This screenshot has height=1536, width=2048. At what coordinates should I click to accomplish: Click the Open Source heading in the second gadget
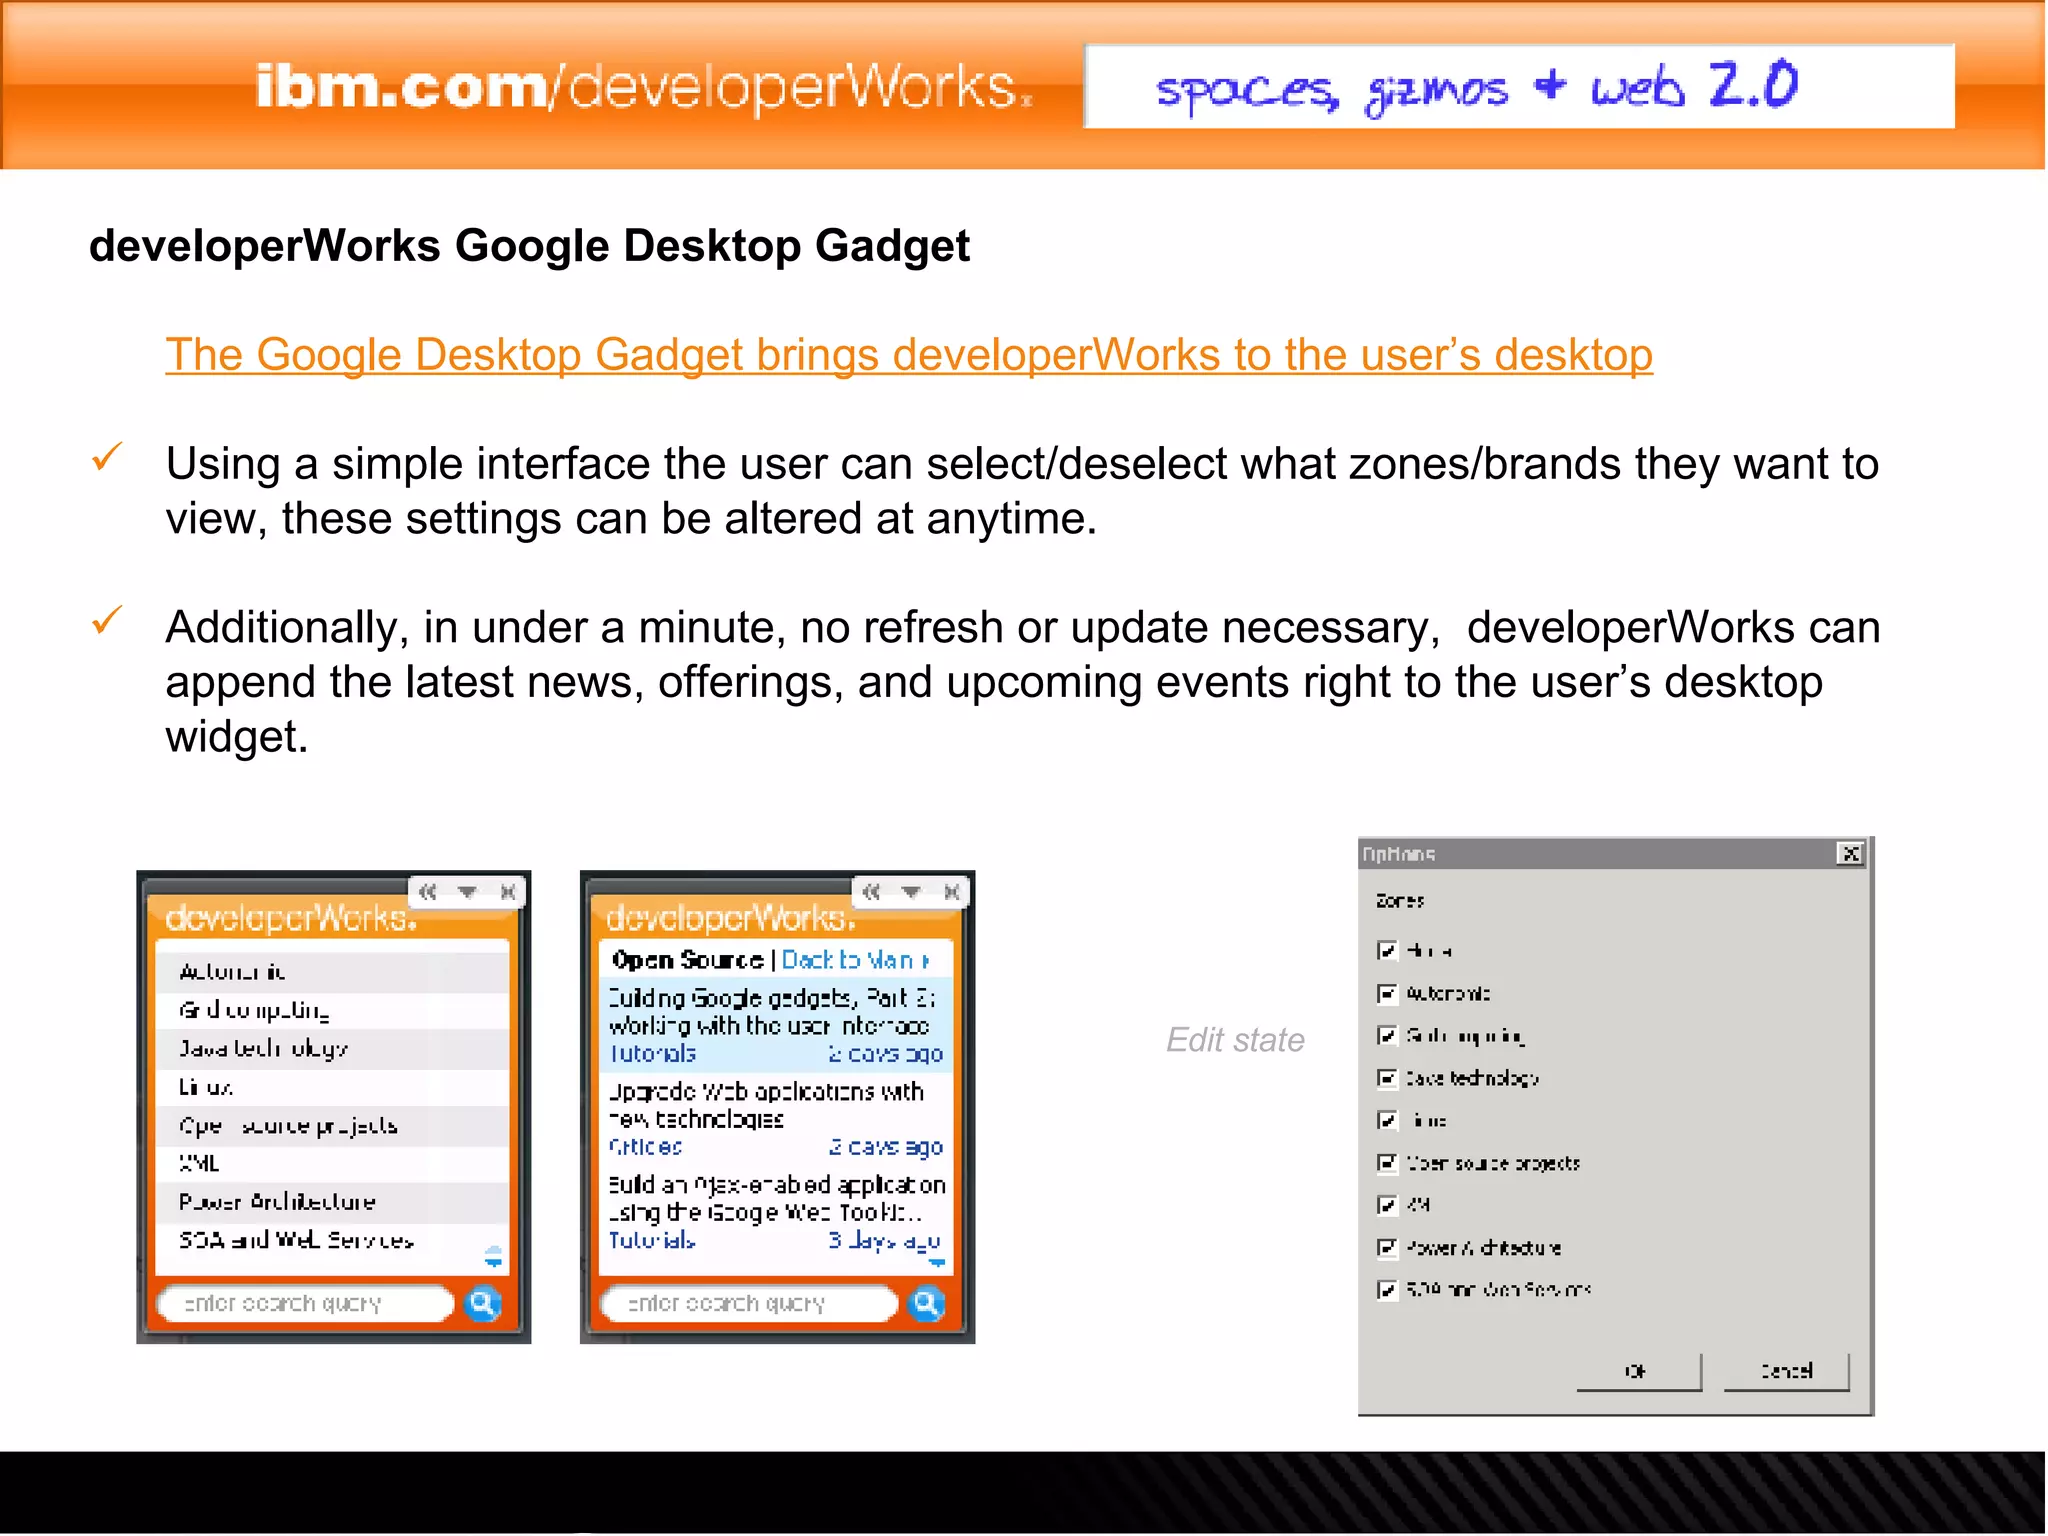(x=688, y=960)
